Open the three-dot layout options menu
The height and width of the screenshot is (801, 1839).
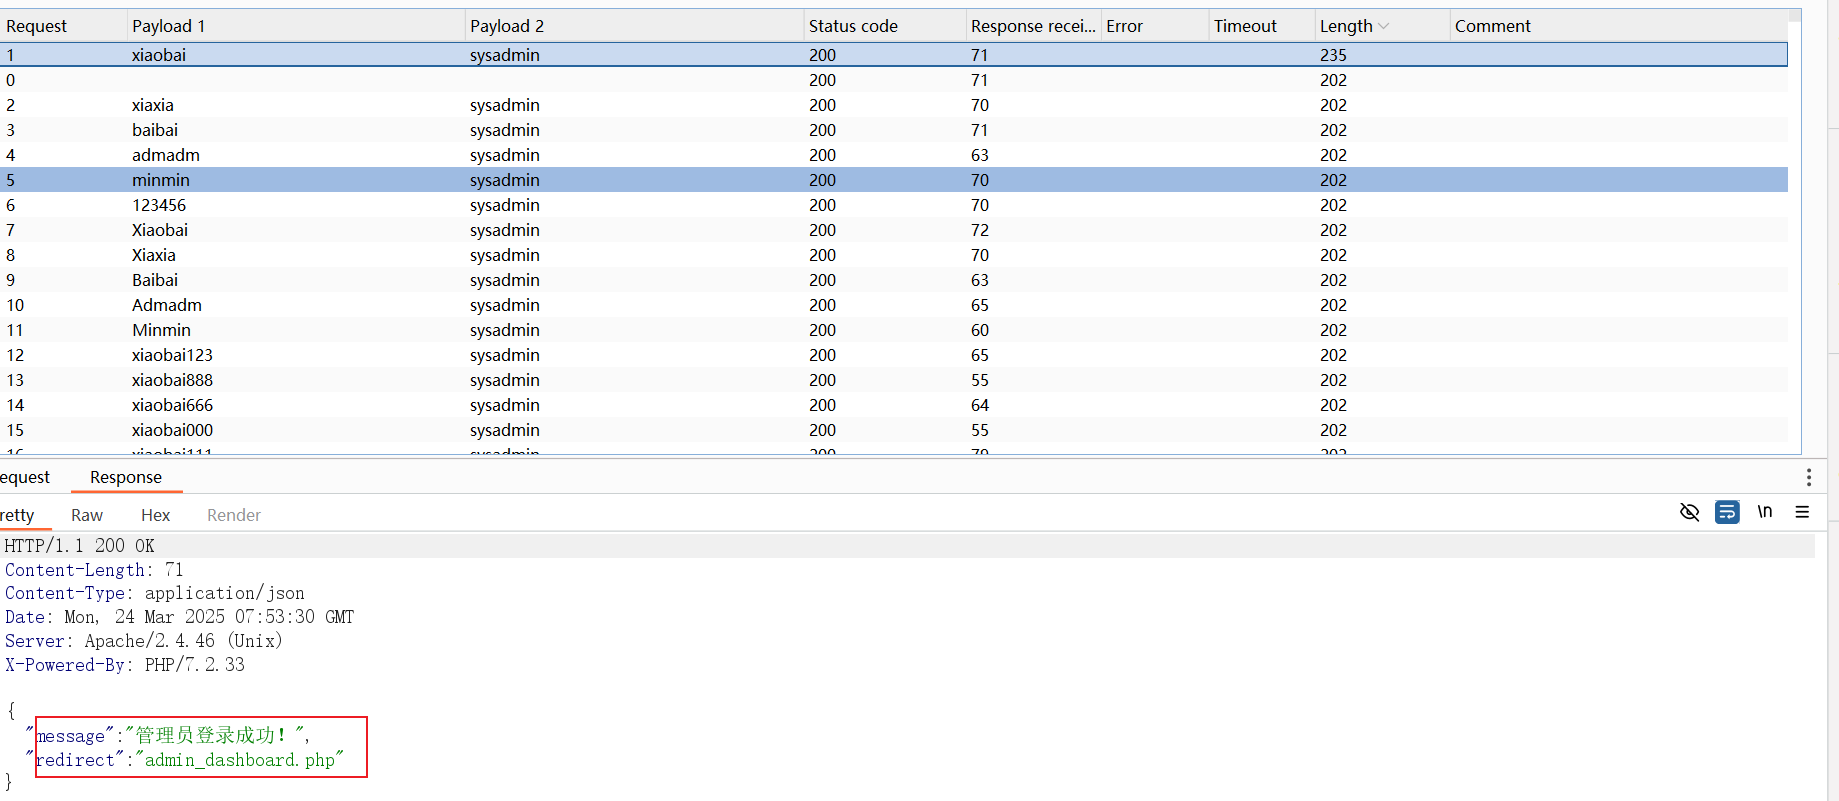pyautogui.click(x=1808, y=477)
